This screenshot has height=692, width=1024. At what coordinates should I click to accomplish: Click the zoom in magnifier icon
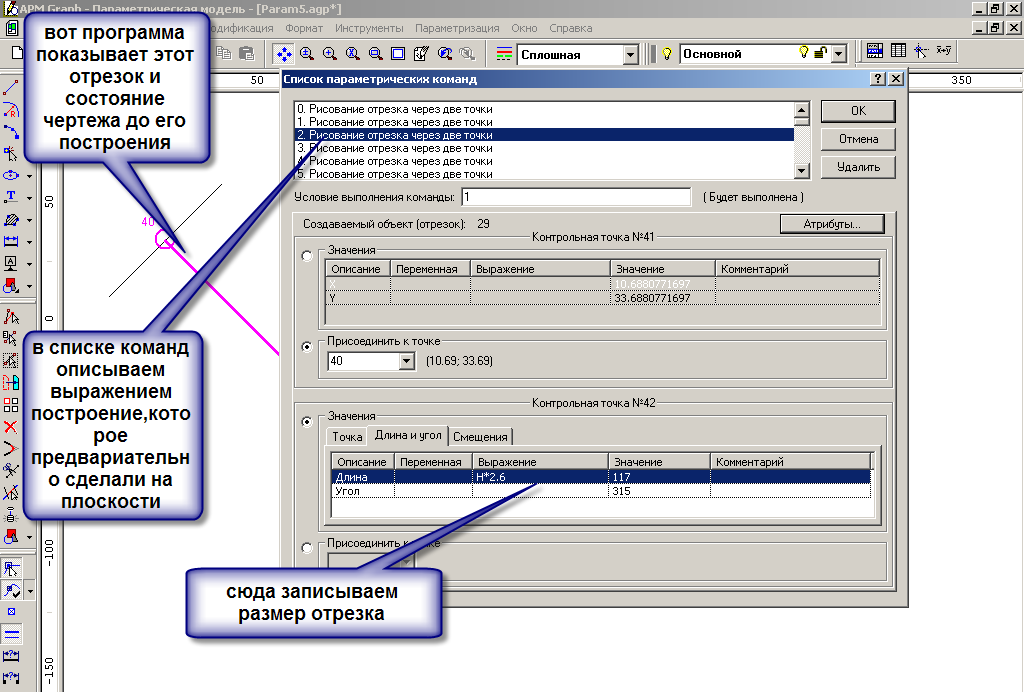point(330,54)
